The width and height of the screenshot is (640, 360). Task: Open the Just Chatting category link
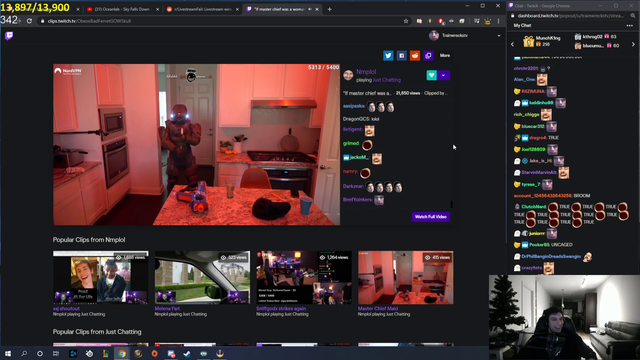(x=387, y=80)
